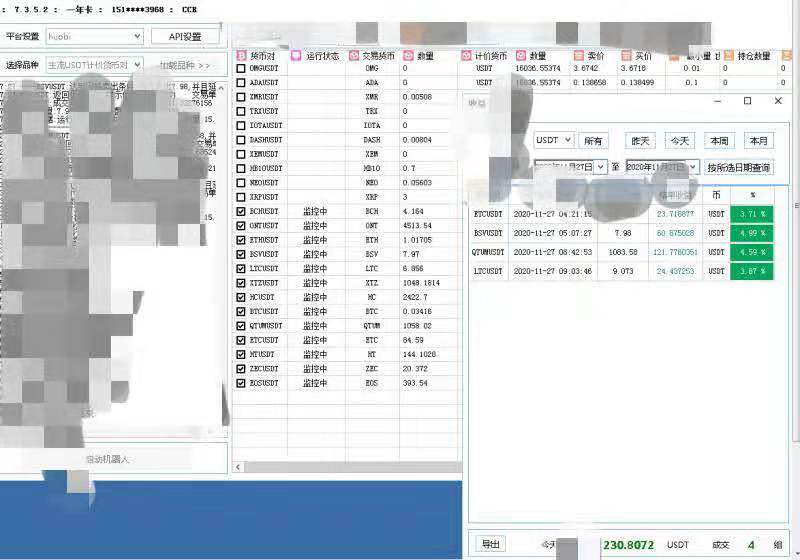Click the 交易货币 column header icon

(x=354, y=56)
